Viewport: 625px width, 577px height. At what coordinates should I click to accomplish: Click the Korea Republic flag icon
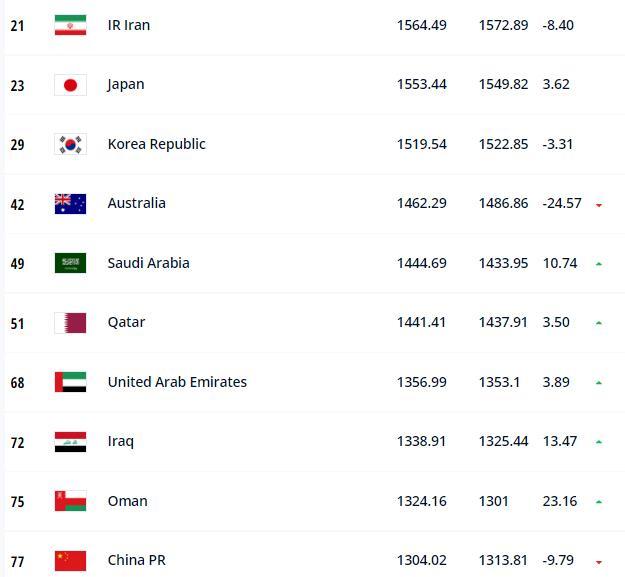point(70,144)
